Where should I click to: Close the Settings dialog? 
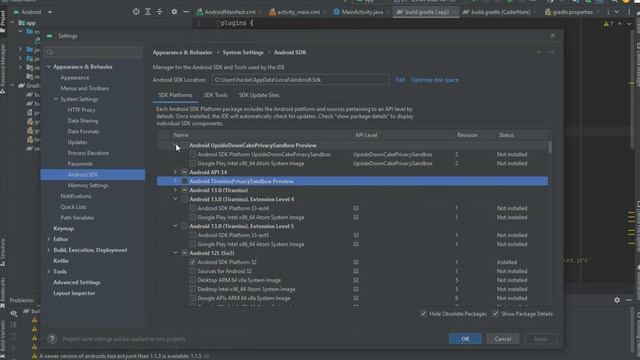pyautogui.click(x=553, y=36)
